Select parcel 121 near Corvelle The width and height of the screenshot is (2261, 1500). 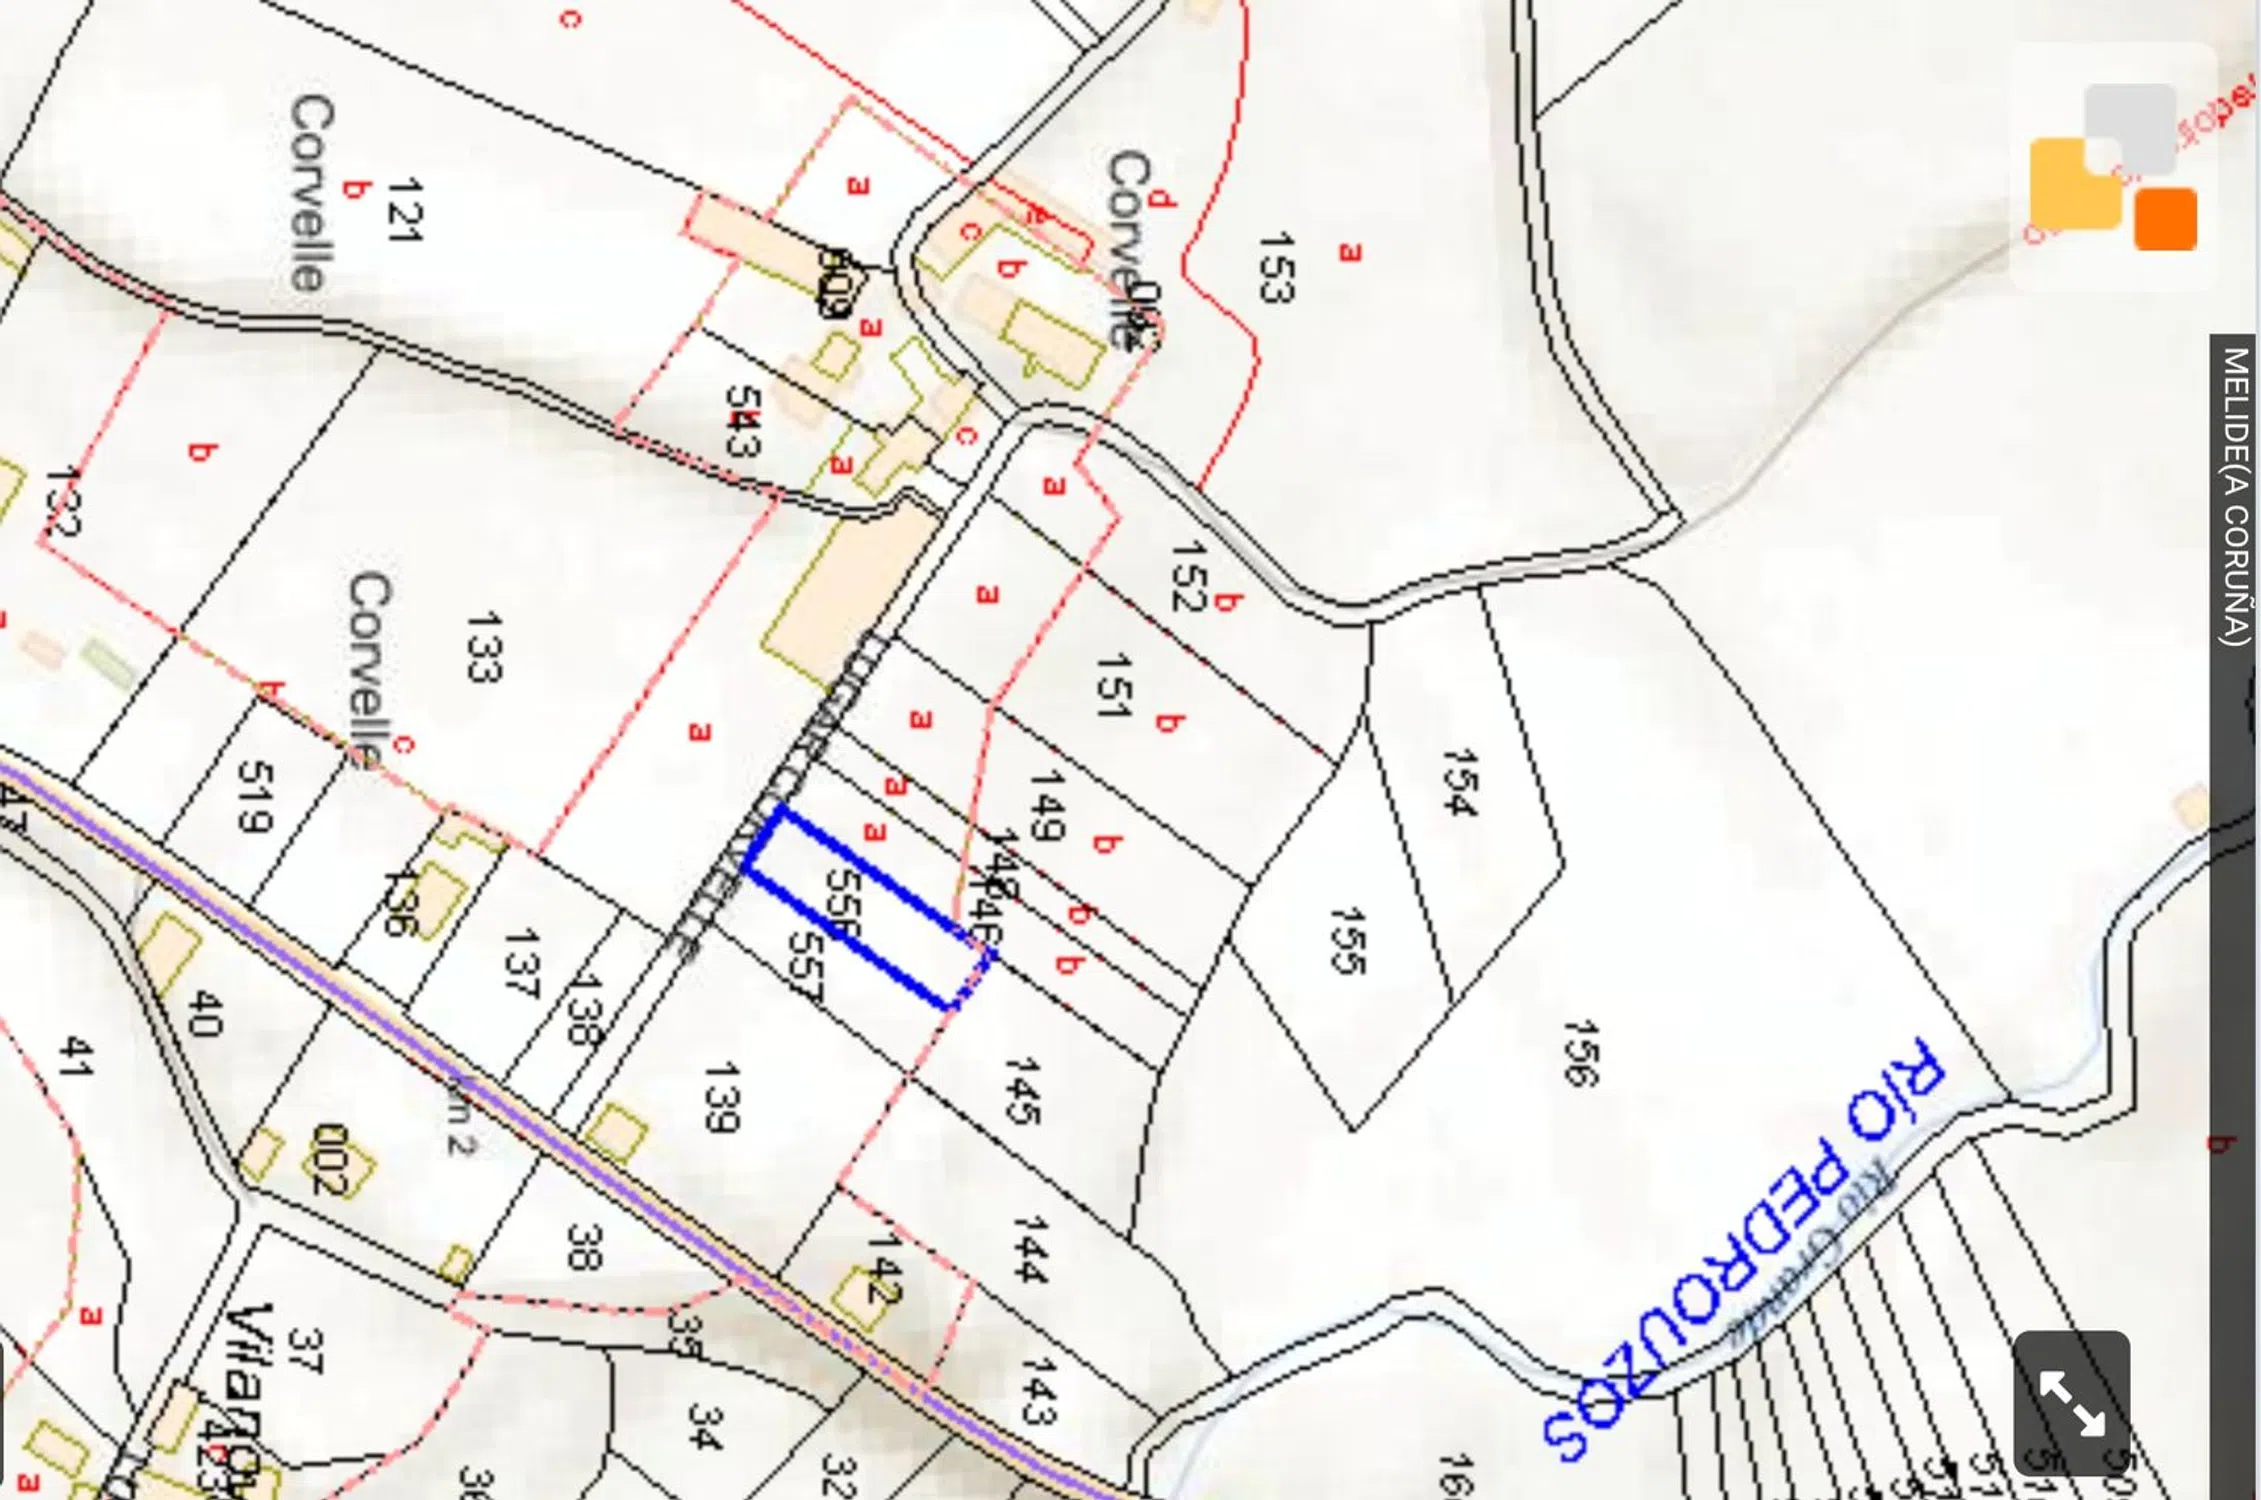404,210
